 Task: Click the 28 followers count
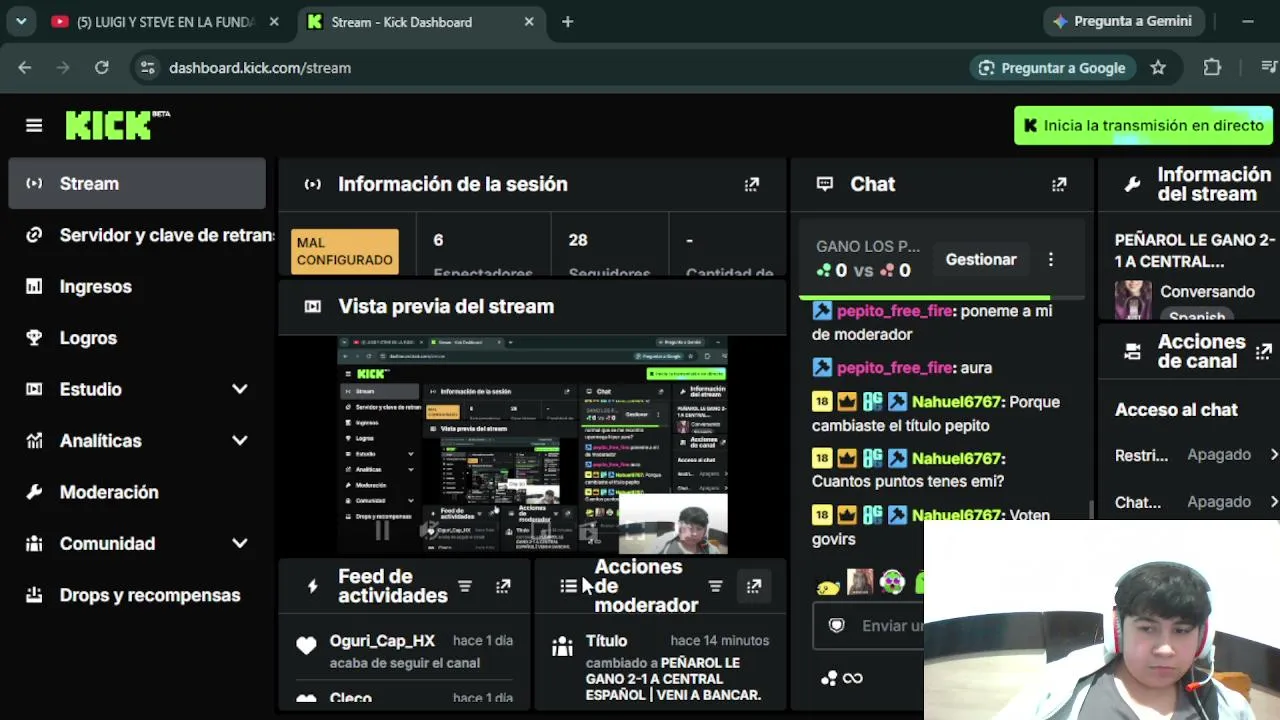pyautogui.click(x=578, y=240)
